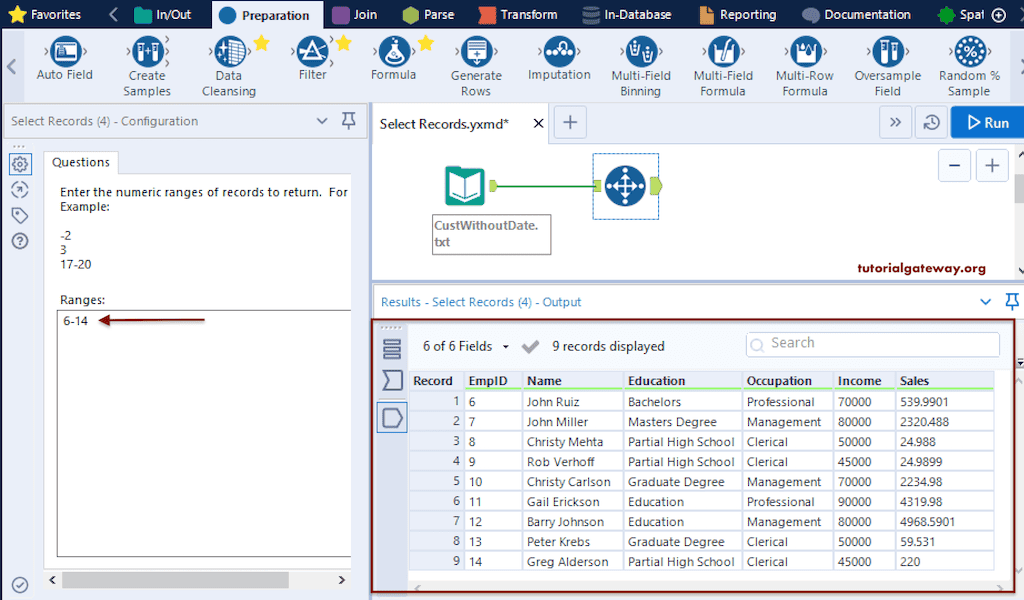The image size is (1024, 600).
Task: Toggle pin on Configuration panel
Action: click(348, 121)
